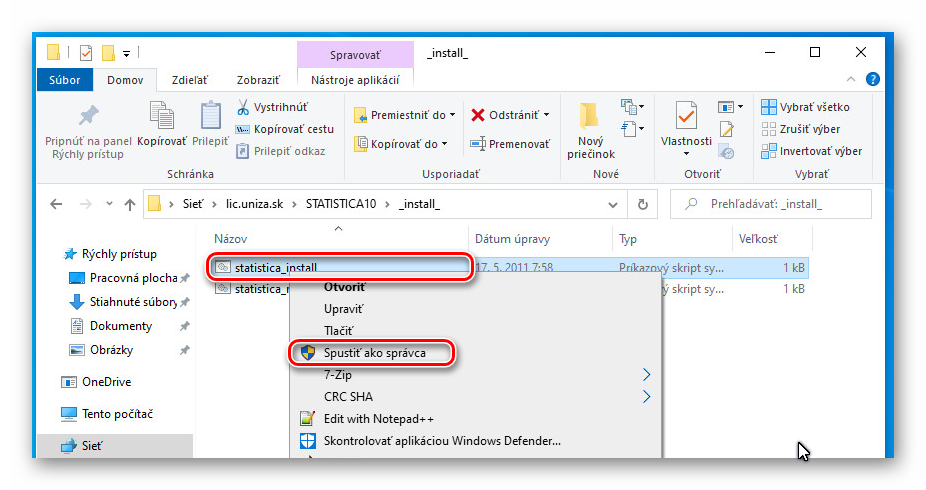The image size is (926, 490).
Task: Open the Súbor tab
Action: click(65, 80)
